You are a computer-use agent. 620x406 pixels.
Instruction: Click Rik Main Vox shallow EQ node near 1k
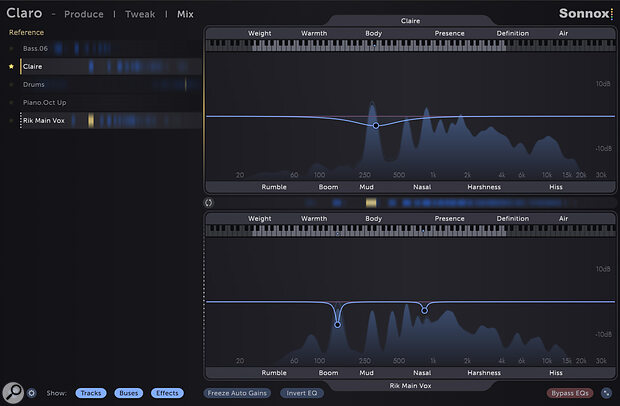click(x=424, y=311)
